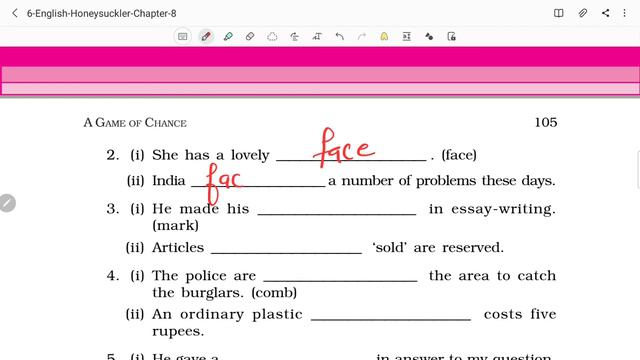Click the text "'sold' are reserved."
Screen dimensions: 640x360
[x=438, y=247]
